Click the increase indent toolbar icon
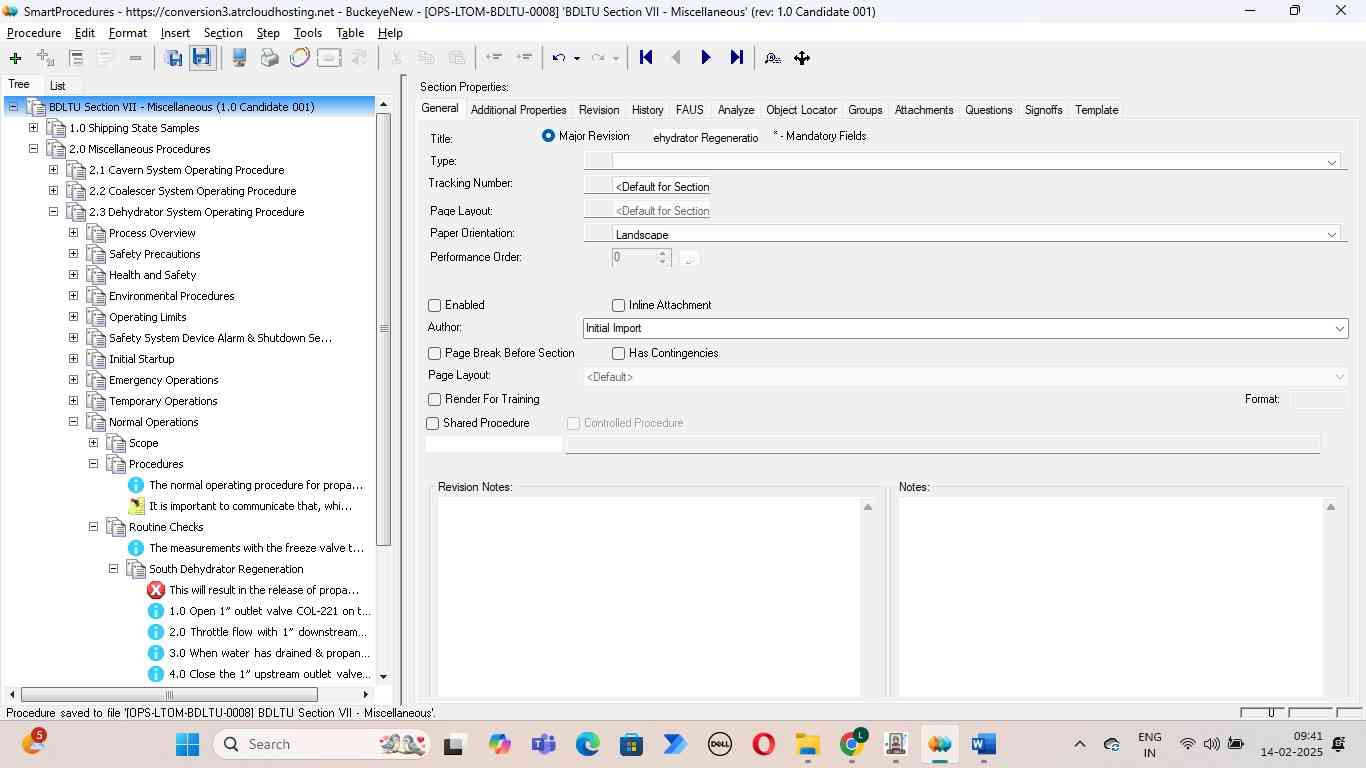1366x768 pixels. [524, 58]
